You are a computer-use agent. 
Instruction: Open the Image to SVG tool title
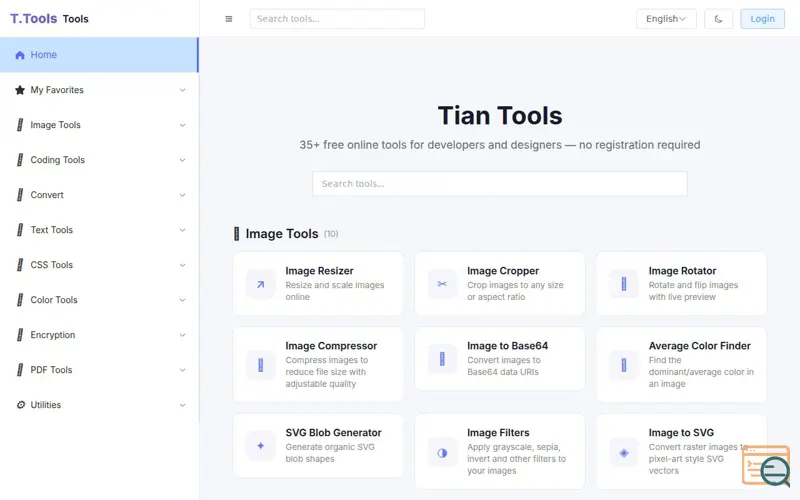[681, 433]
